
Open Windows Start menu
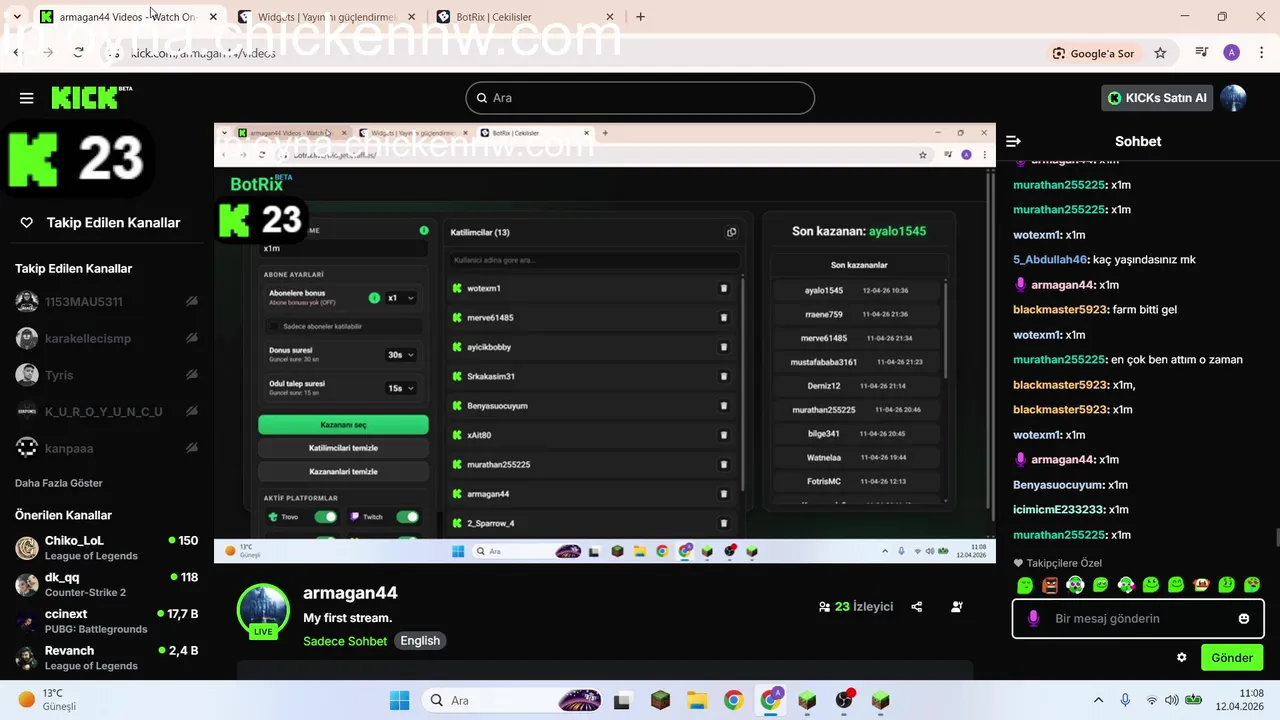pyautogui.click(x=399, y=700)
